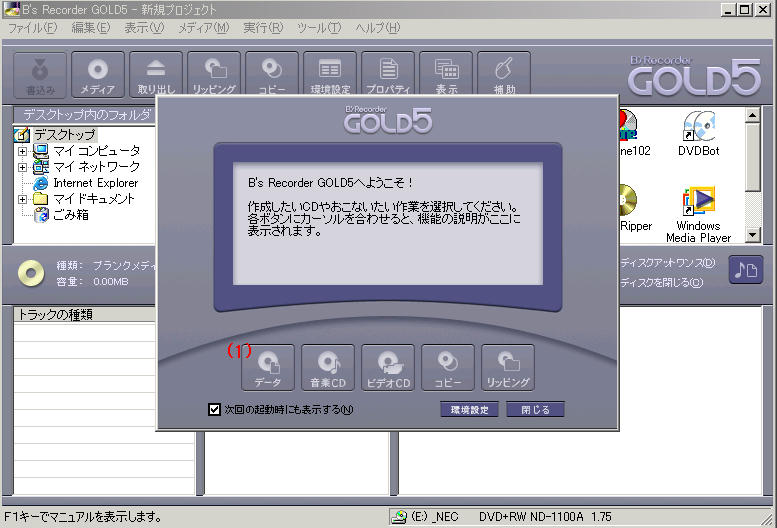Choose the ビデオCD button in the welcome dialog
The image size is (777, 528).
click(388, 368)
